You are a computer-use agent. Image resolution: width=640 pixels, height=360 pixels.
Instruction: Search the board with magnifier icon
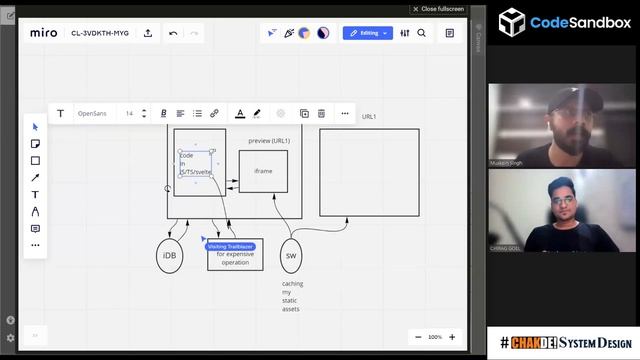422,33
